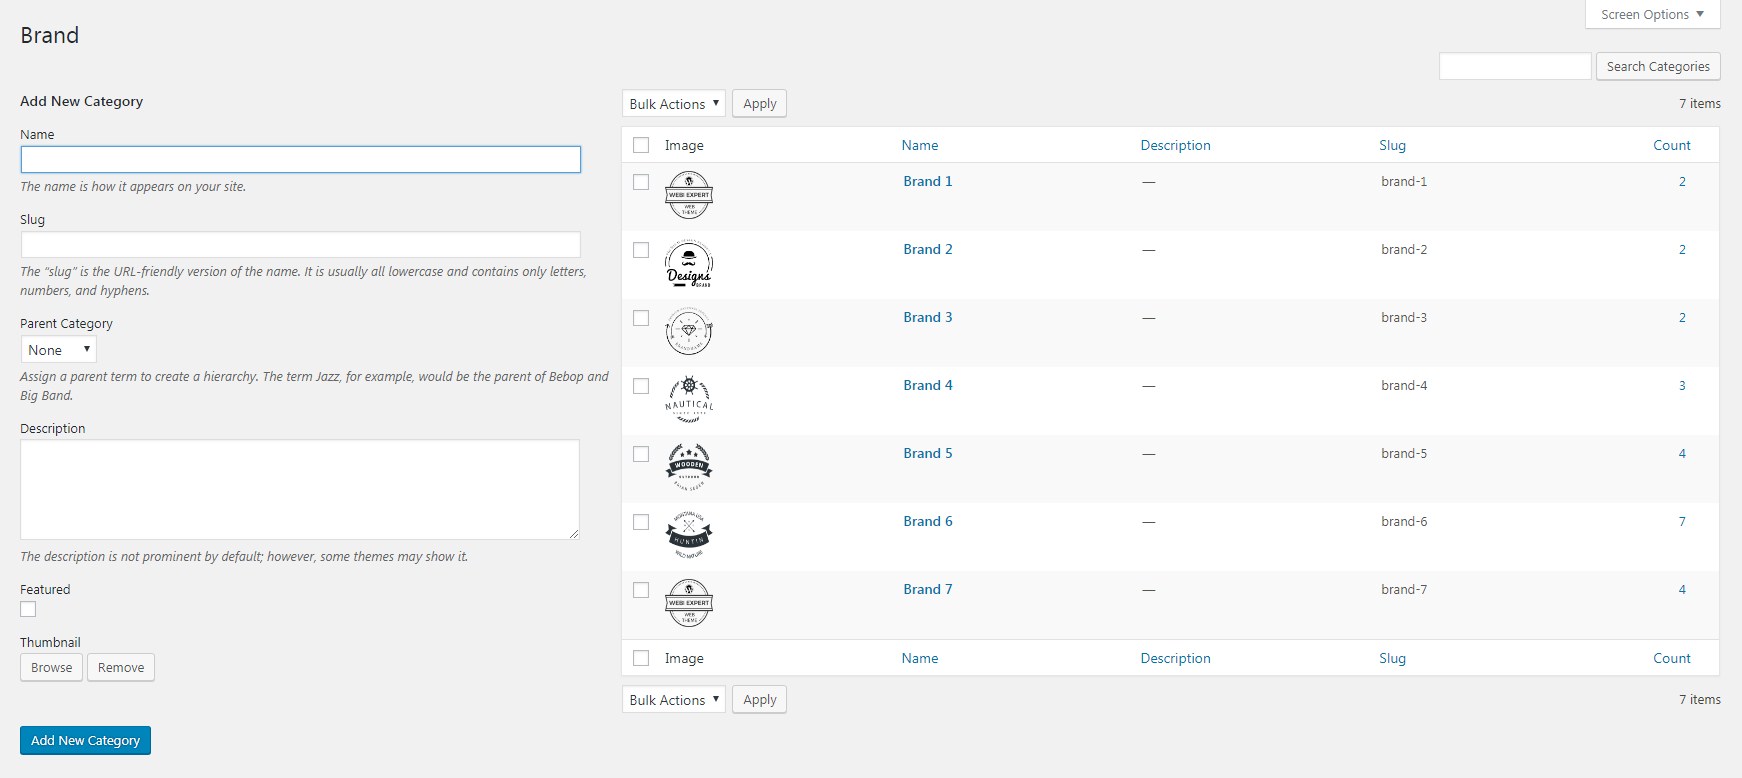Select the Brand 3 row checkbox
1742x778 pixels.
click(x=641, y=318)
